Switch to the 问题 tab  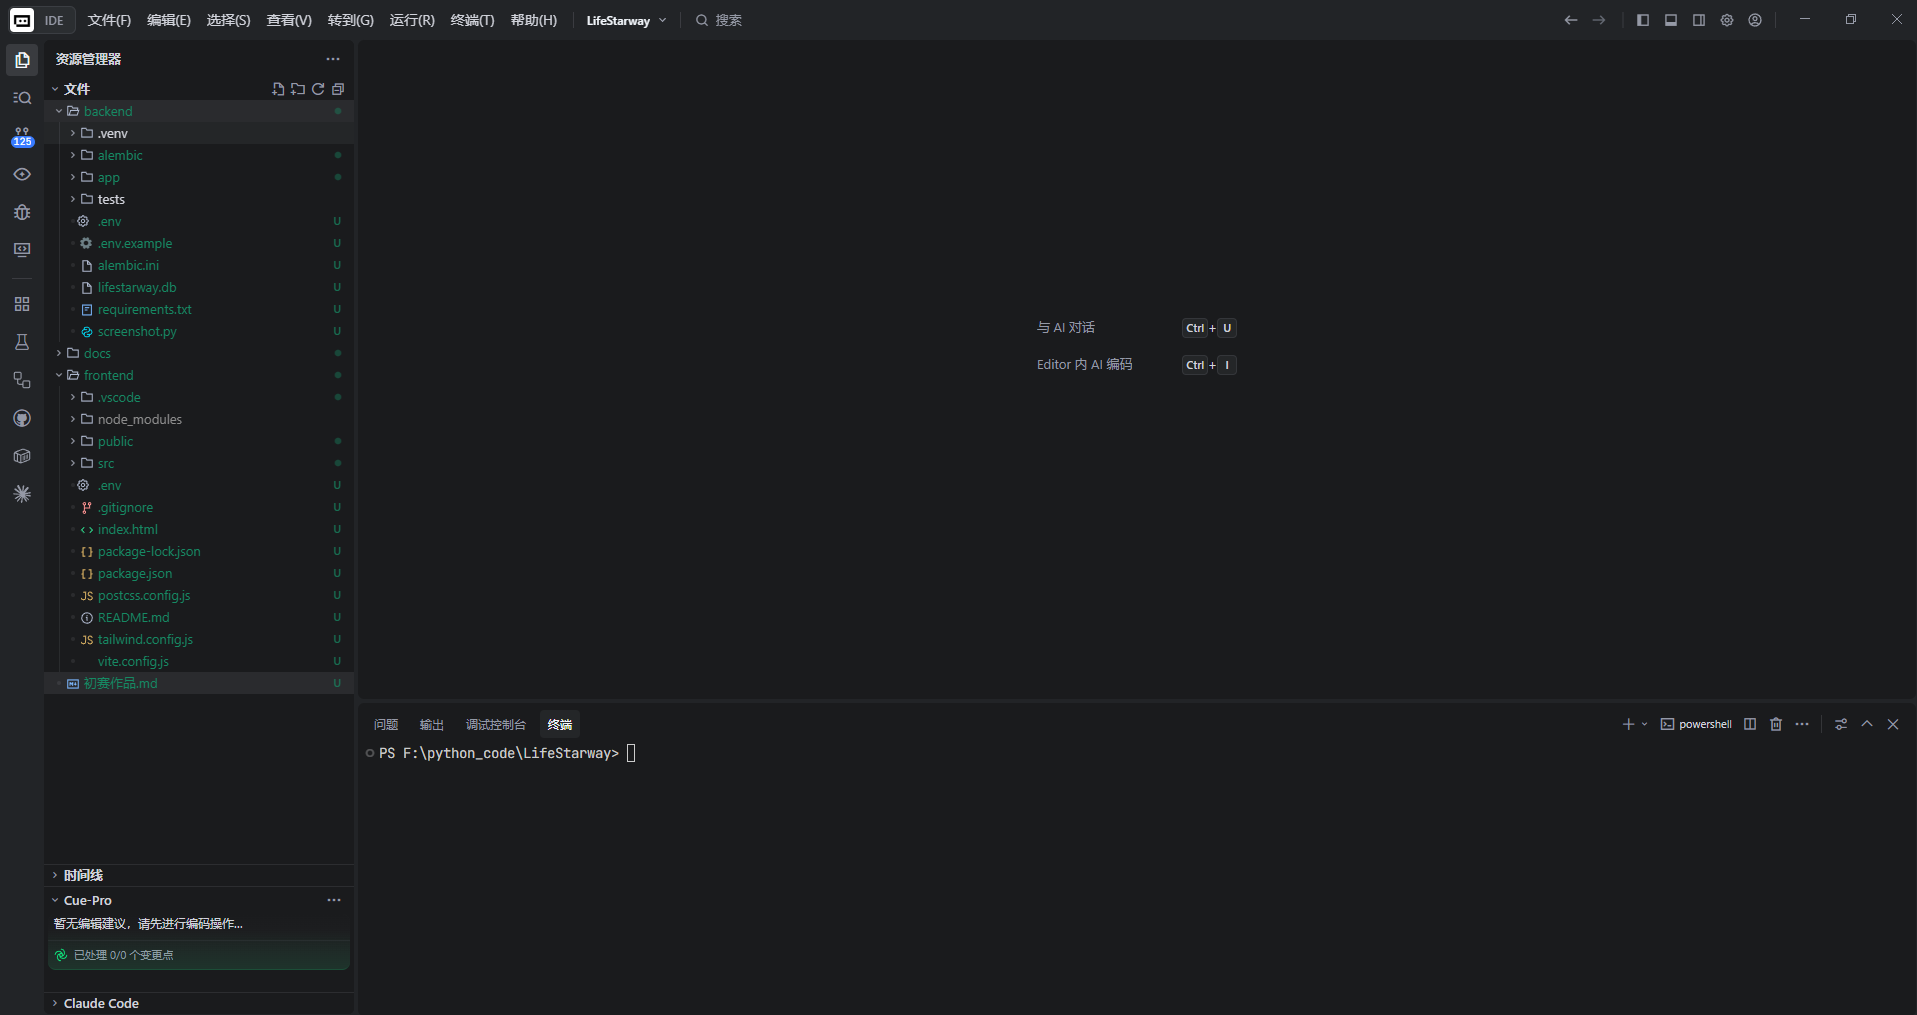pyautogui.click(x=386, y=724)
